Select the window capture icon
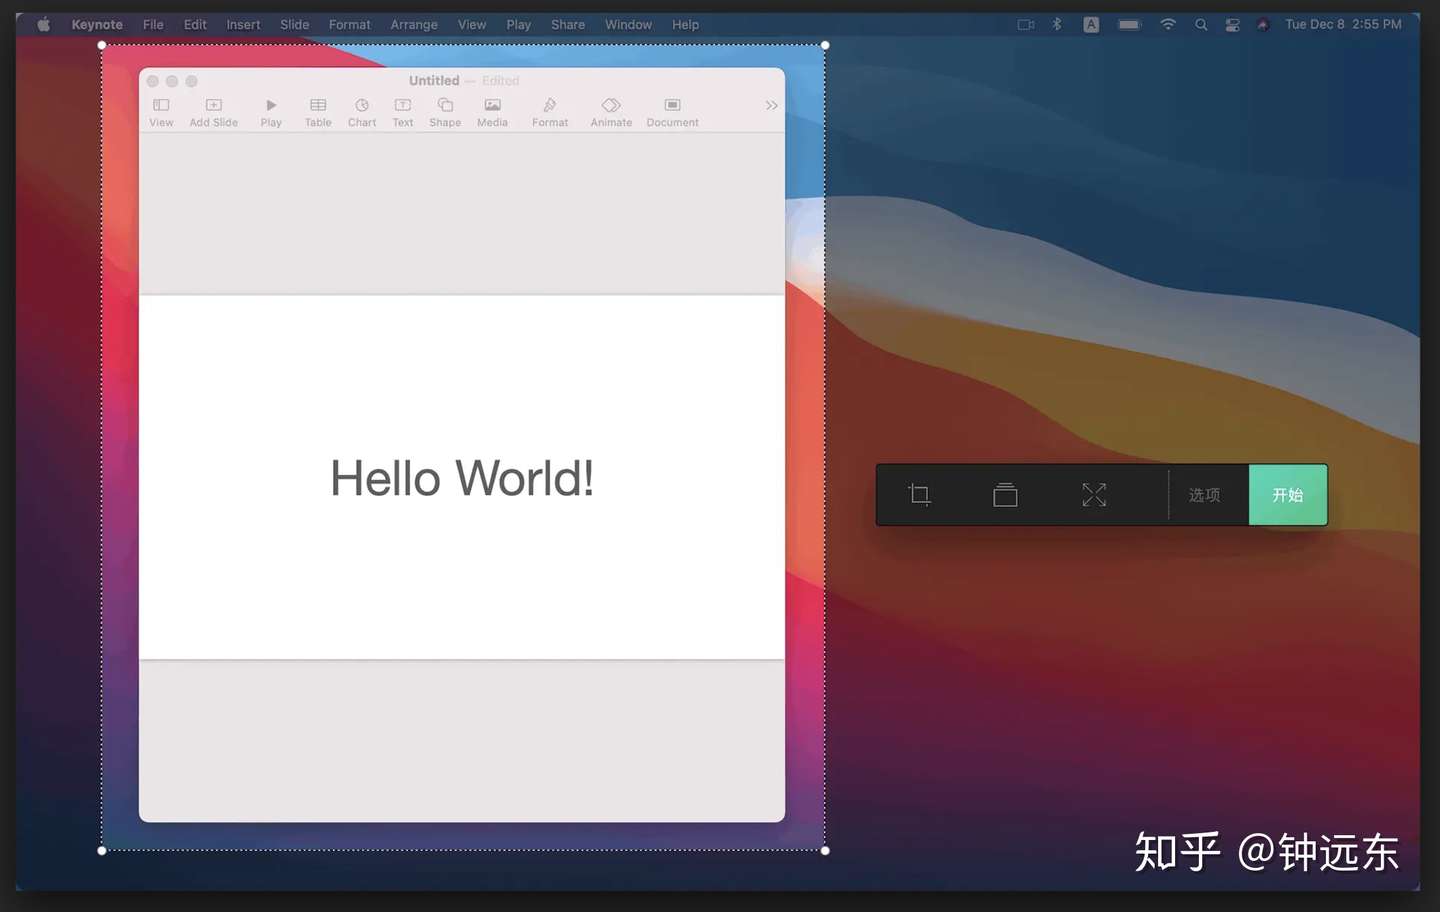Screen dimensions: 1440x912 coord(1005,495)
